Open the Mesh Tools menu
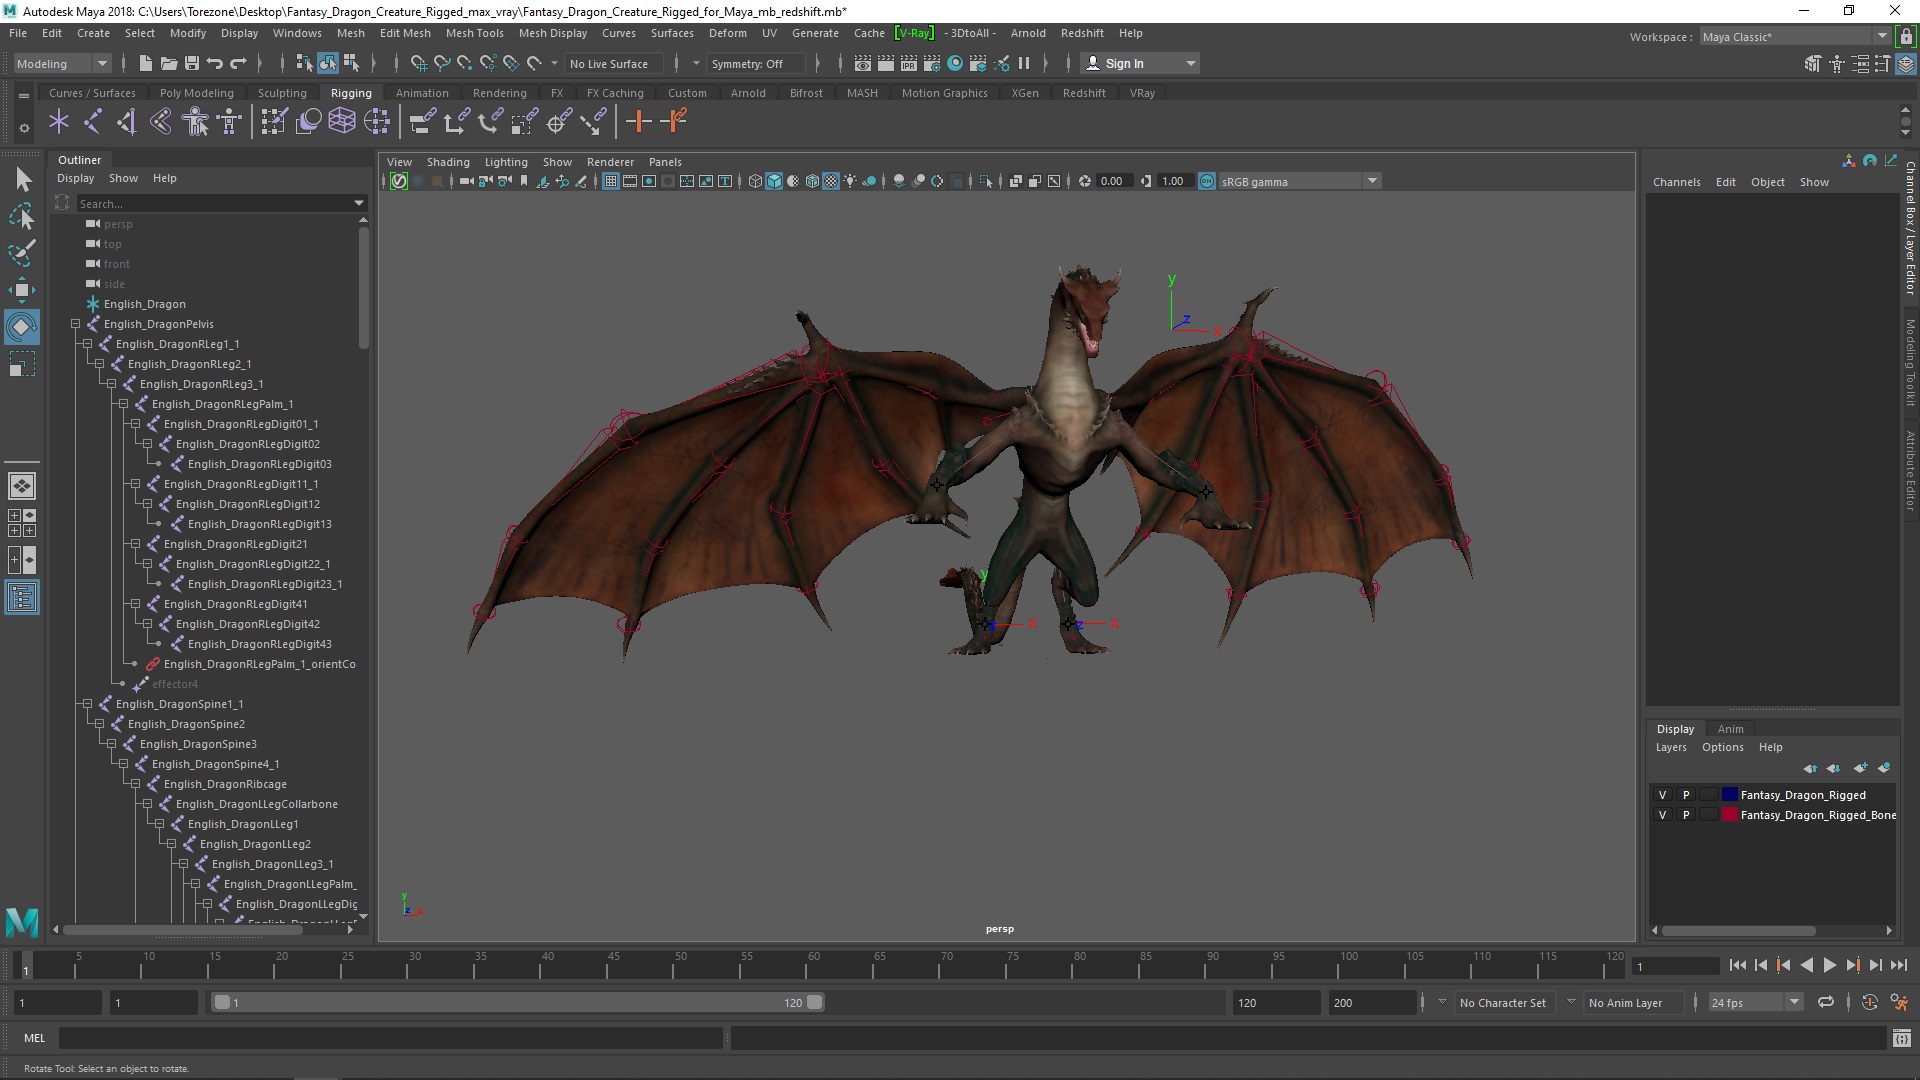 click(474, 33)
